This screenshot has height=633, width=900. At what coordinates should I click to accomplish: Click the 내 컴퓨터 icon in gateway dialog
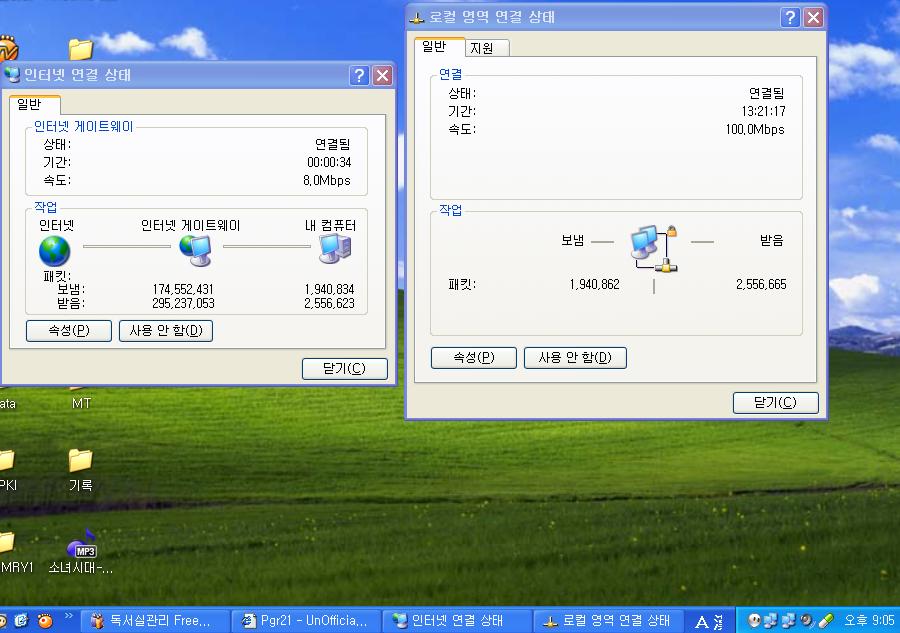[335, 249]
